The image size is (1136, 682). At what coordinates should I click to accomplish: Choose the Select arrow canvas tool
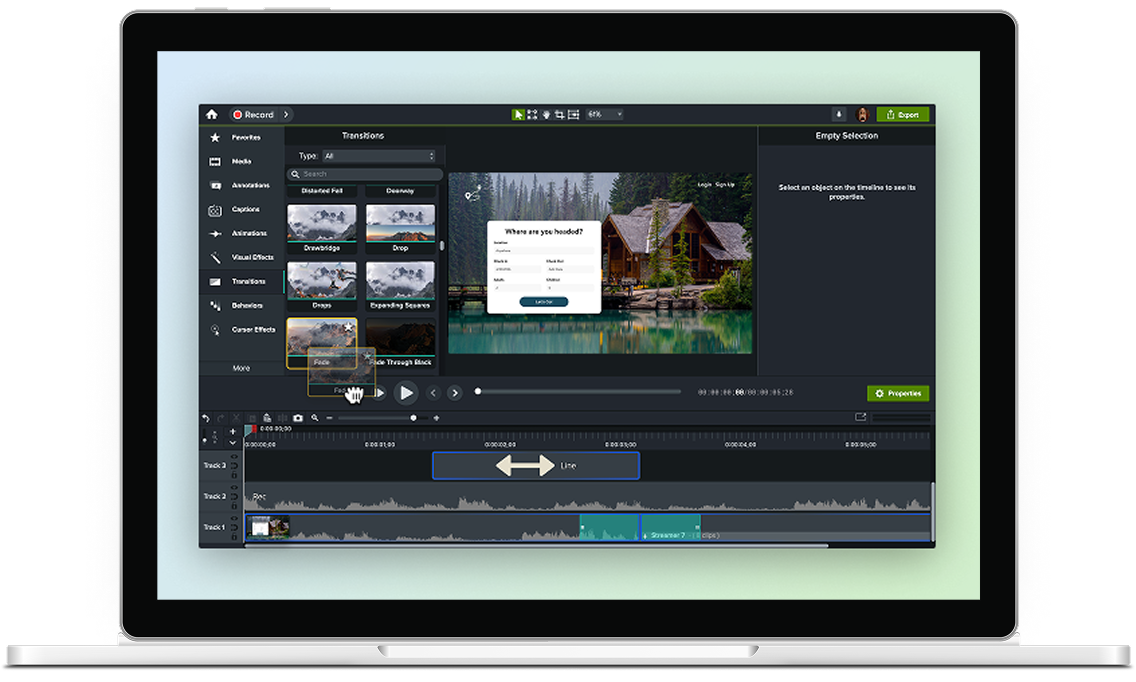(x=518, y=115)
